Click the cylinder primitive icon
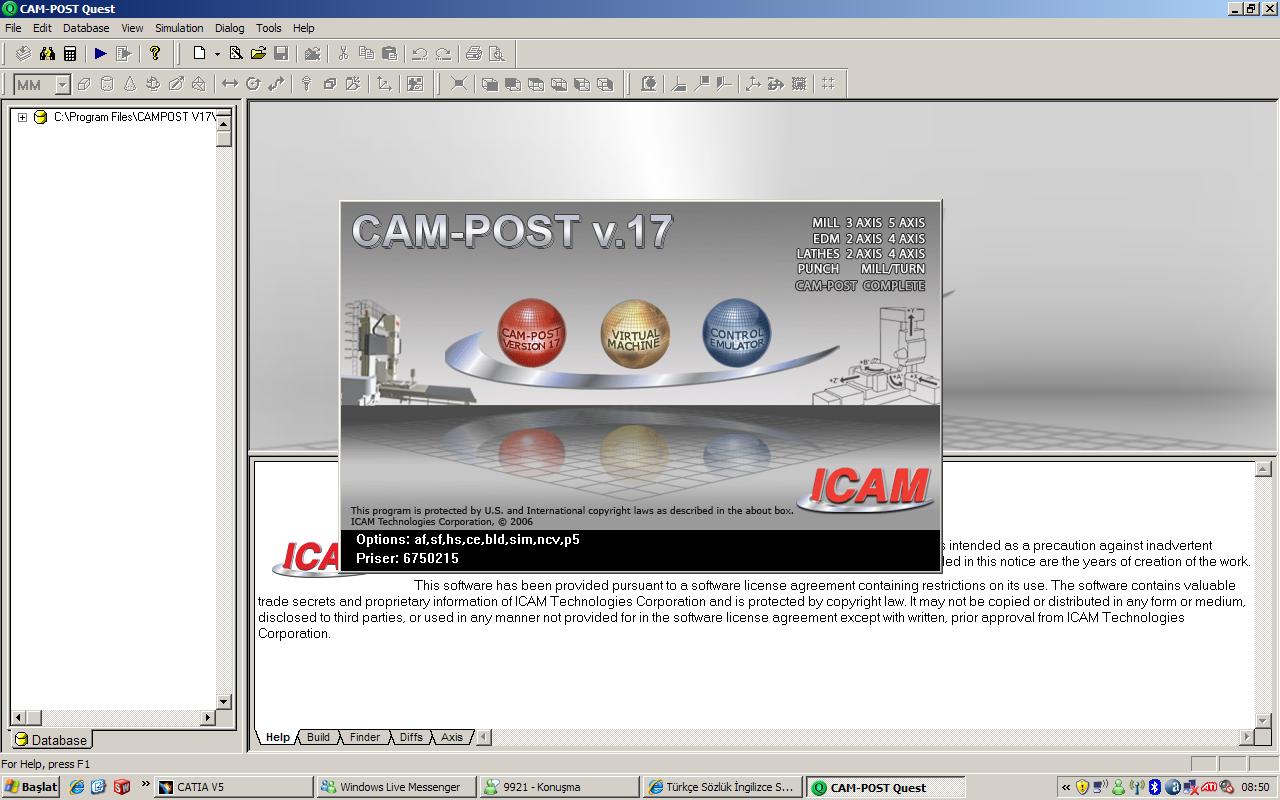 (107, 84)
